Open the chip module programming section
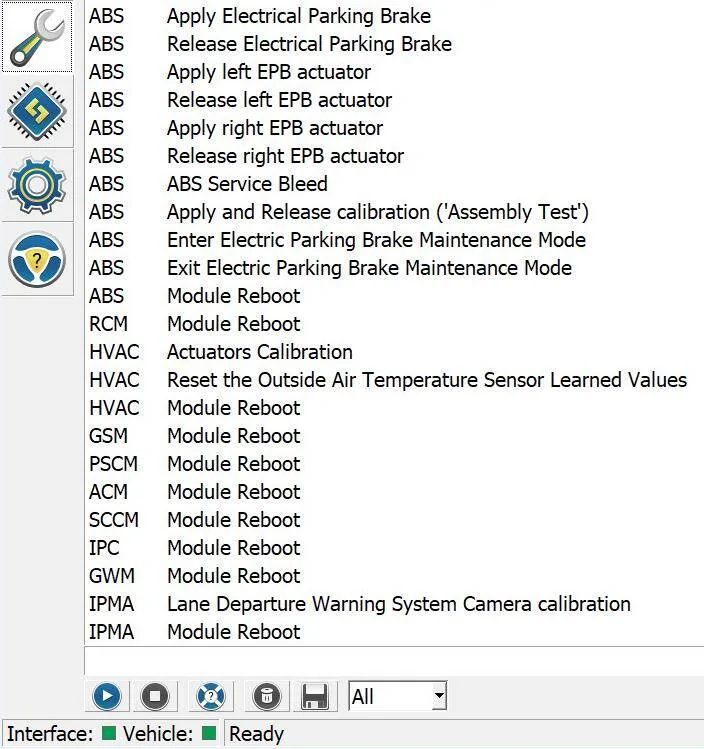The width and height of the screenshot is (704, 749). coord(37,111)
